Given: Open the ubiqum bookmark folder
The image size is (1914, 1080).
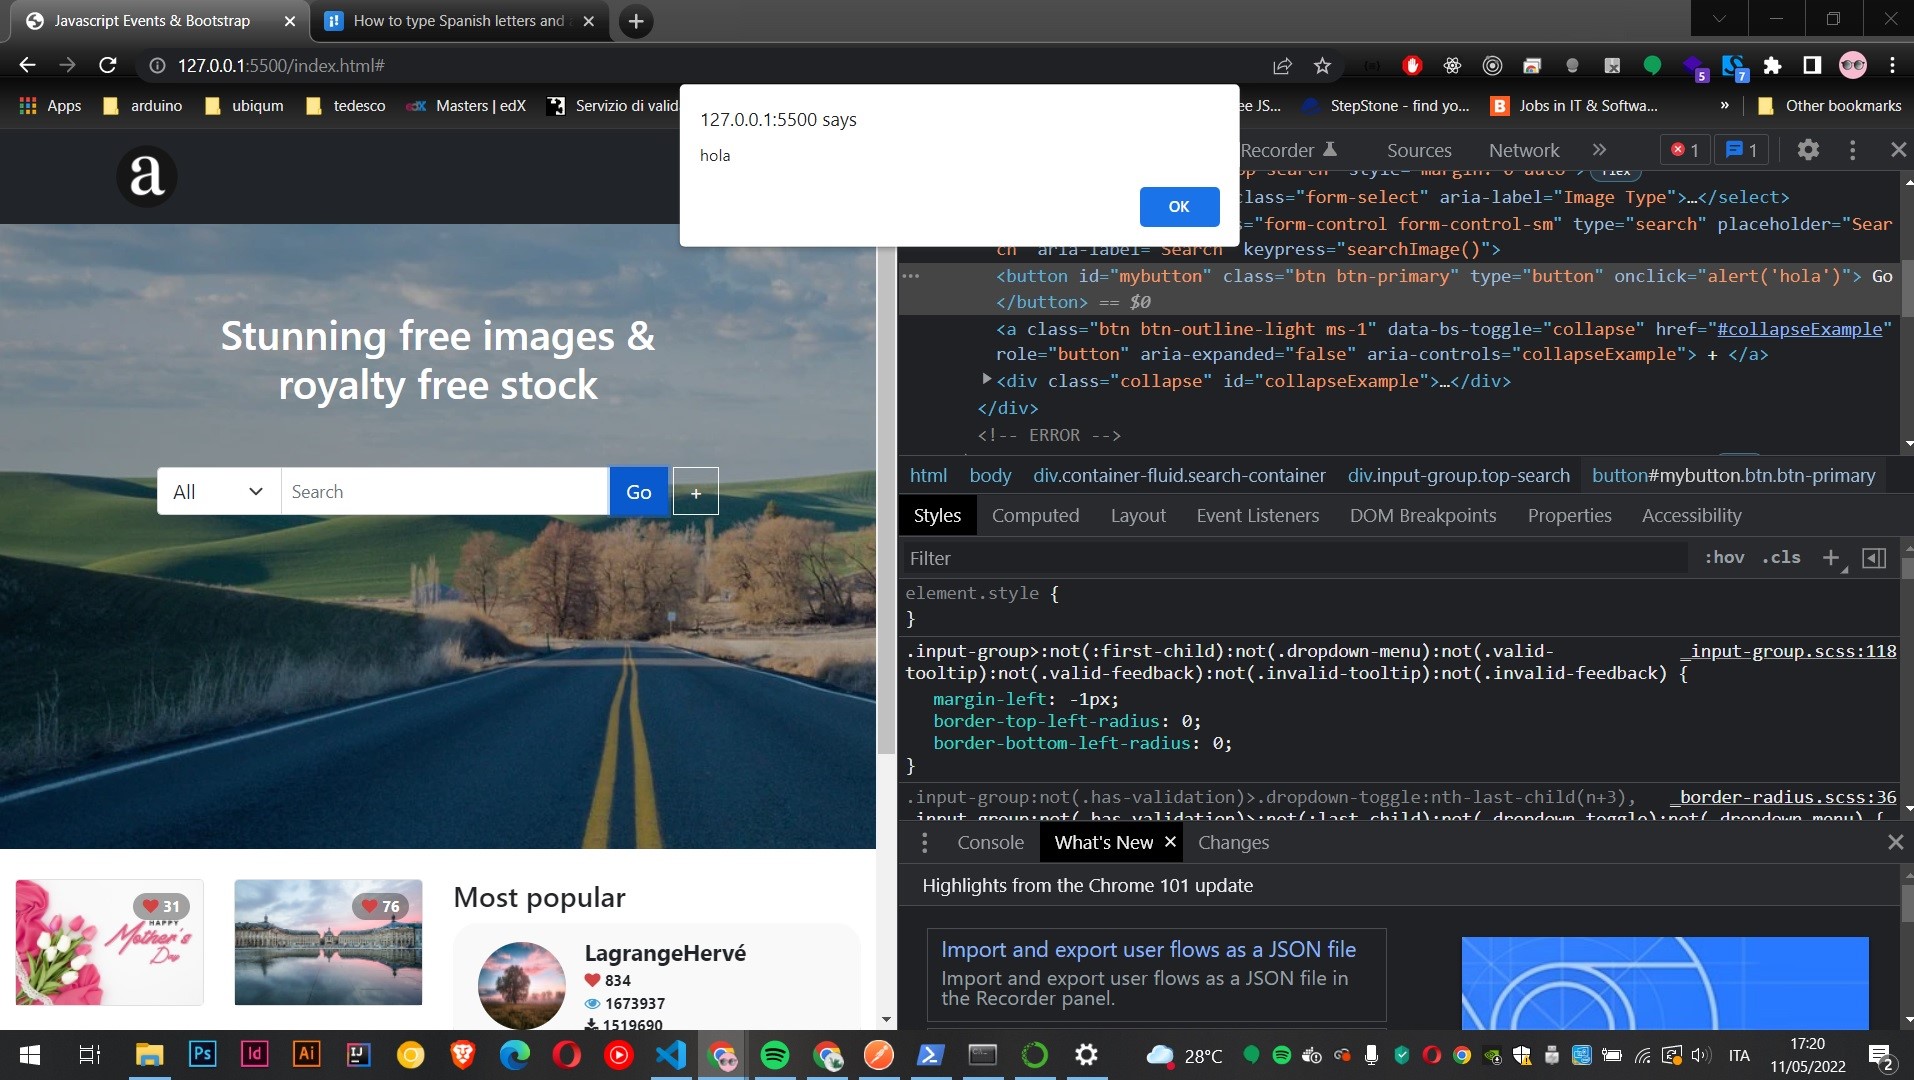Looking at the screenshot, I should pyautogui.click(x=244, y=106).
